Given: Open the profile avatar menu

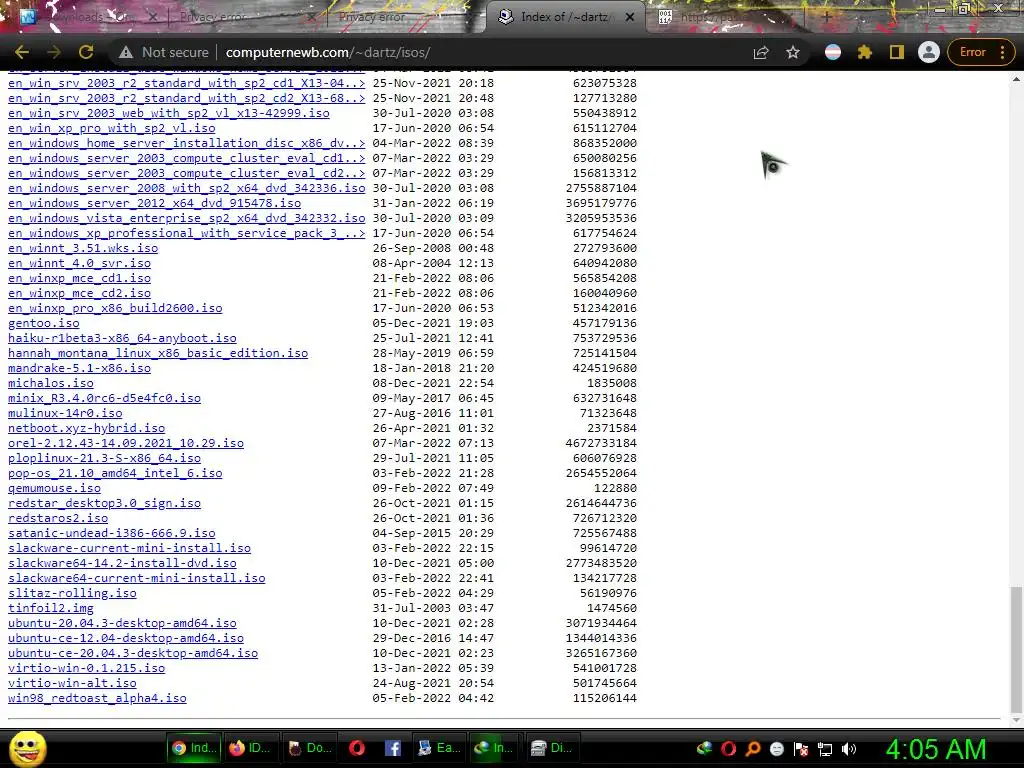Looking at the screenshot, I should (x=929, y=52).
